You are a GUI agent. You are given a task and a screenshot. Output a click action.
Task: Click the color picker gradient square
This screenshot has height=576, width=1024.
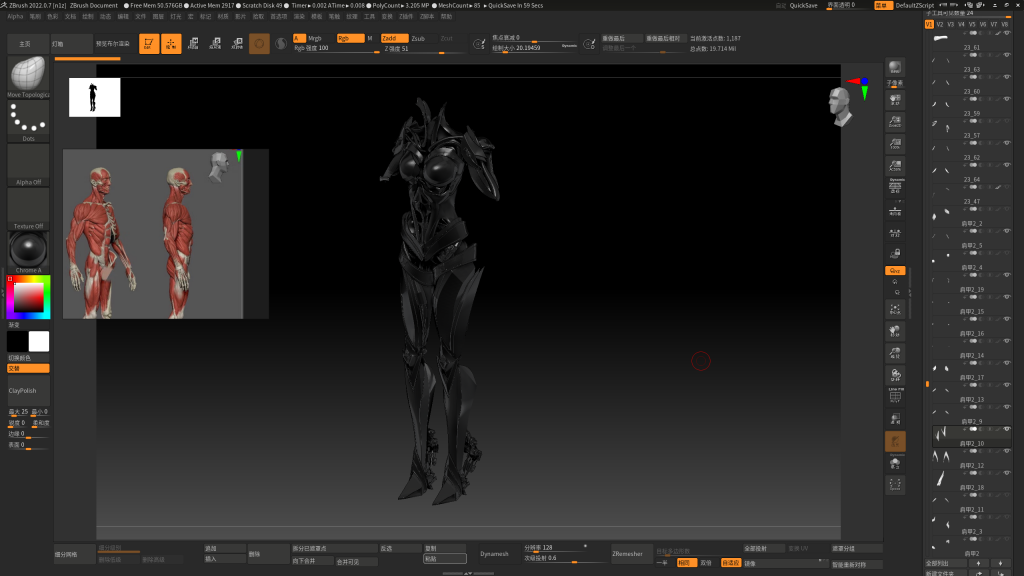(28, 297)
